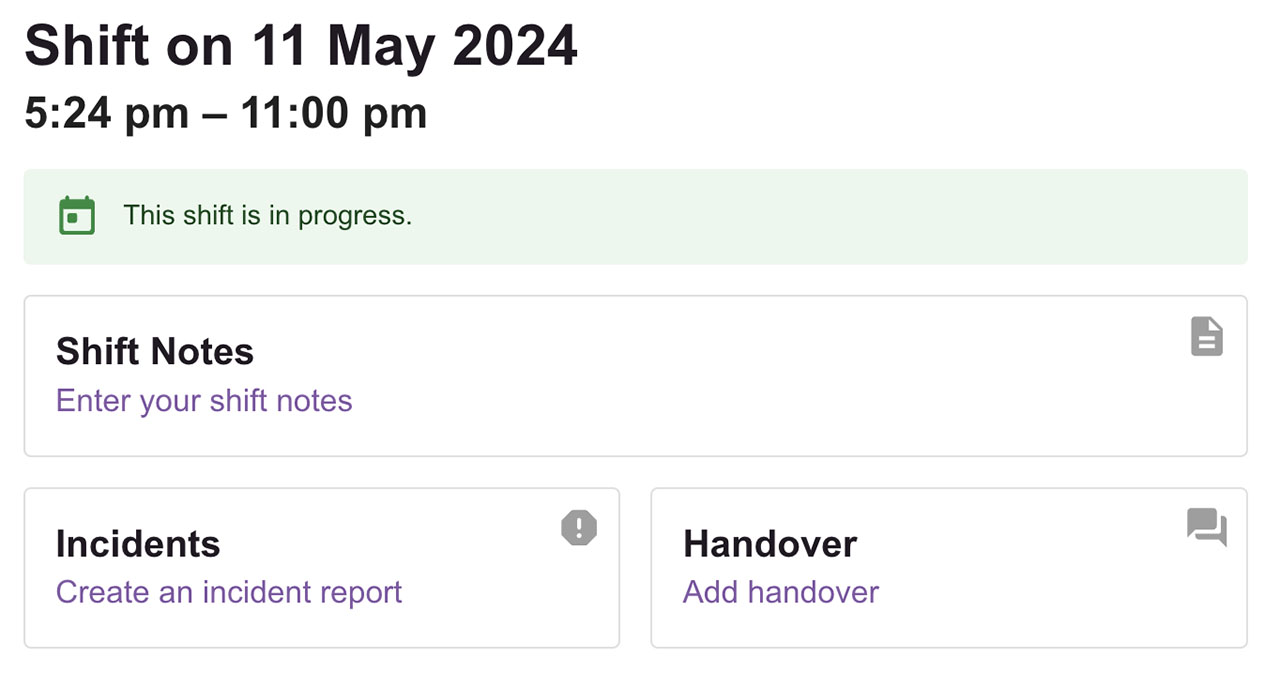The height and width of the screenshot is (674, 1280).
Task: Click the 'This shift is in progress.' message
Action: [267, 216]
